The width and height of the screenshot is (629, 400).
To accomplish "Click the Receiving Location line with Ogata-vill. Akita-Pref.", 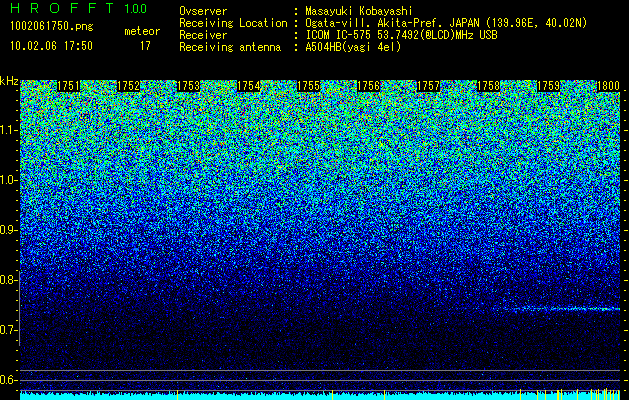I will point(383,23).
